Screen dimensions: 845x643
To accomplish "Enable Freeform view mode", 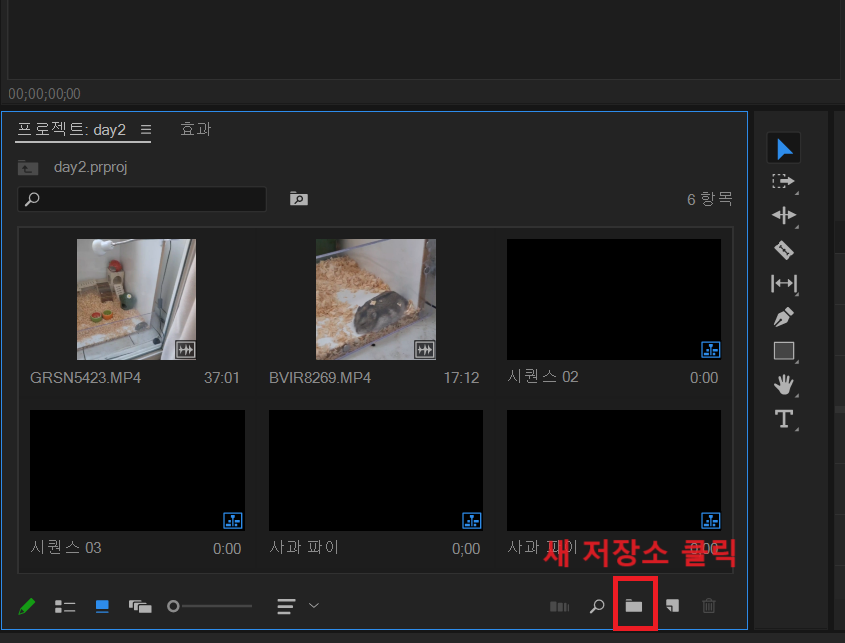I will [140, 605].
